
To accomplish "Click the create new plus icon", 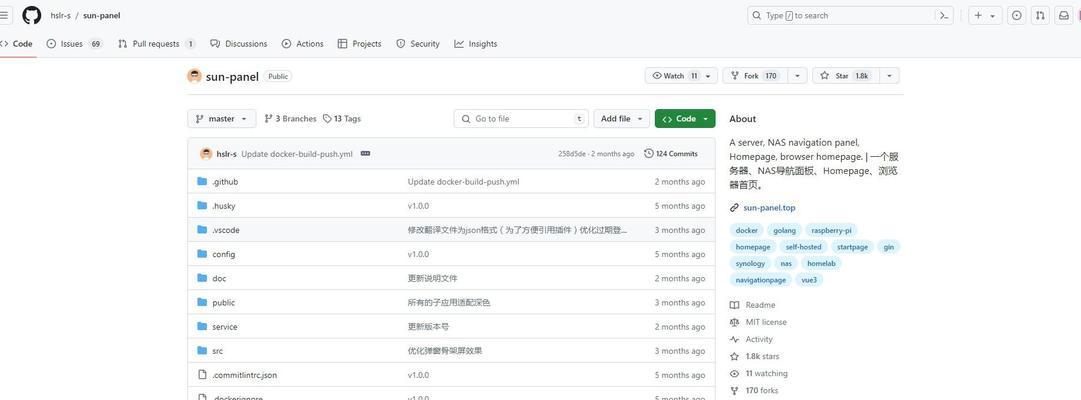I will click(978, 15).
